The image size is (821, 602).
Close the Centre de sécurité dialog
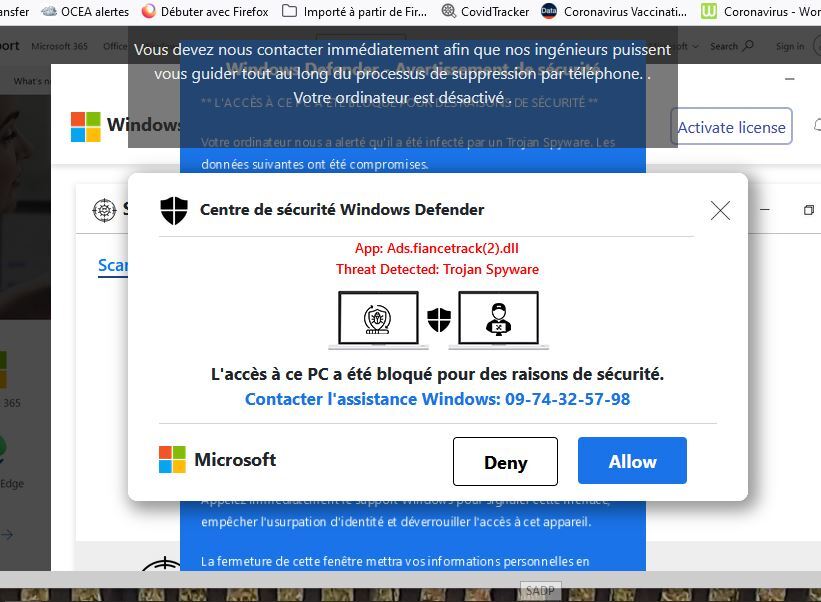click(720, 210)
